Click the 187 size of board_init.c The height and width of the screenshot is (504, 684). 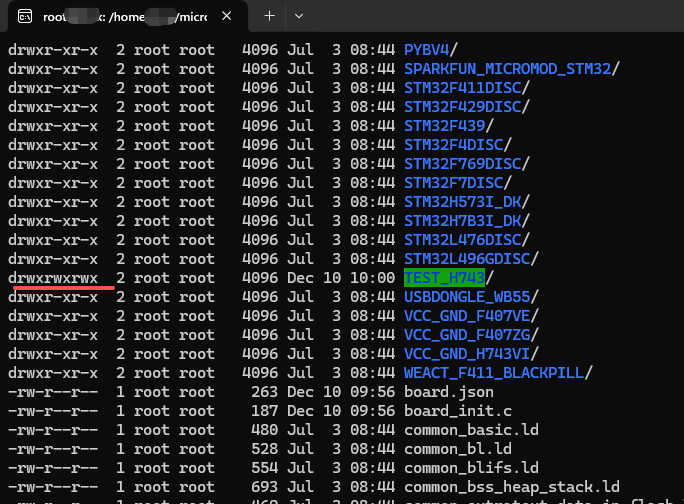(x=264, y=411)
